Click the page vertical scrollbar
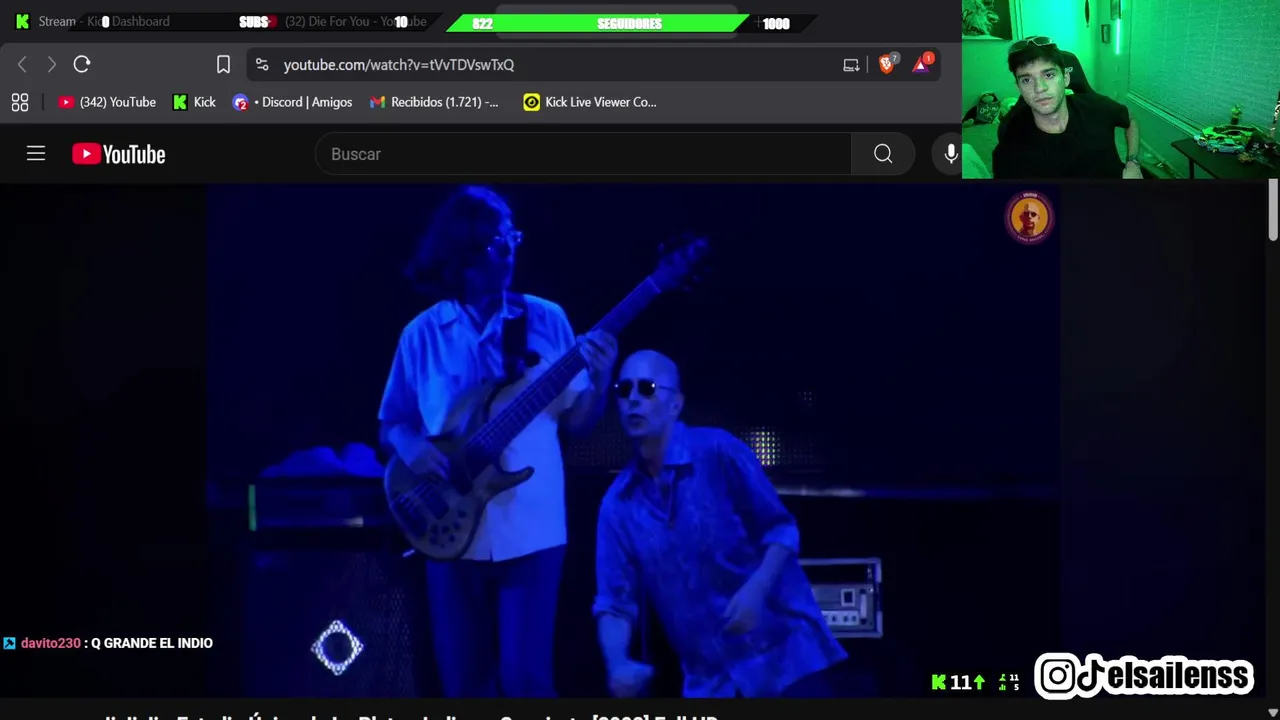1280x720 pixels. click(1273, 210)
